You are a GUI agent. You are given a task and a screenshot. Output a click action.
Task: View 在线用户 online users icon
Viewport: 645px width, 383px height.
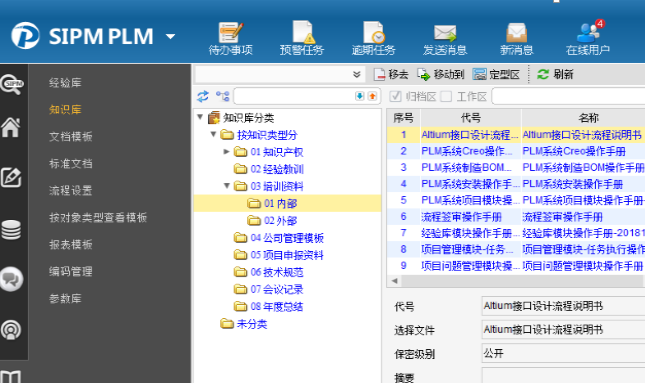589,32
